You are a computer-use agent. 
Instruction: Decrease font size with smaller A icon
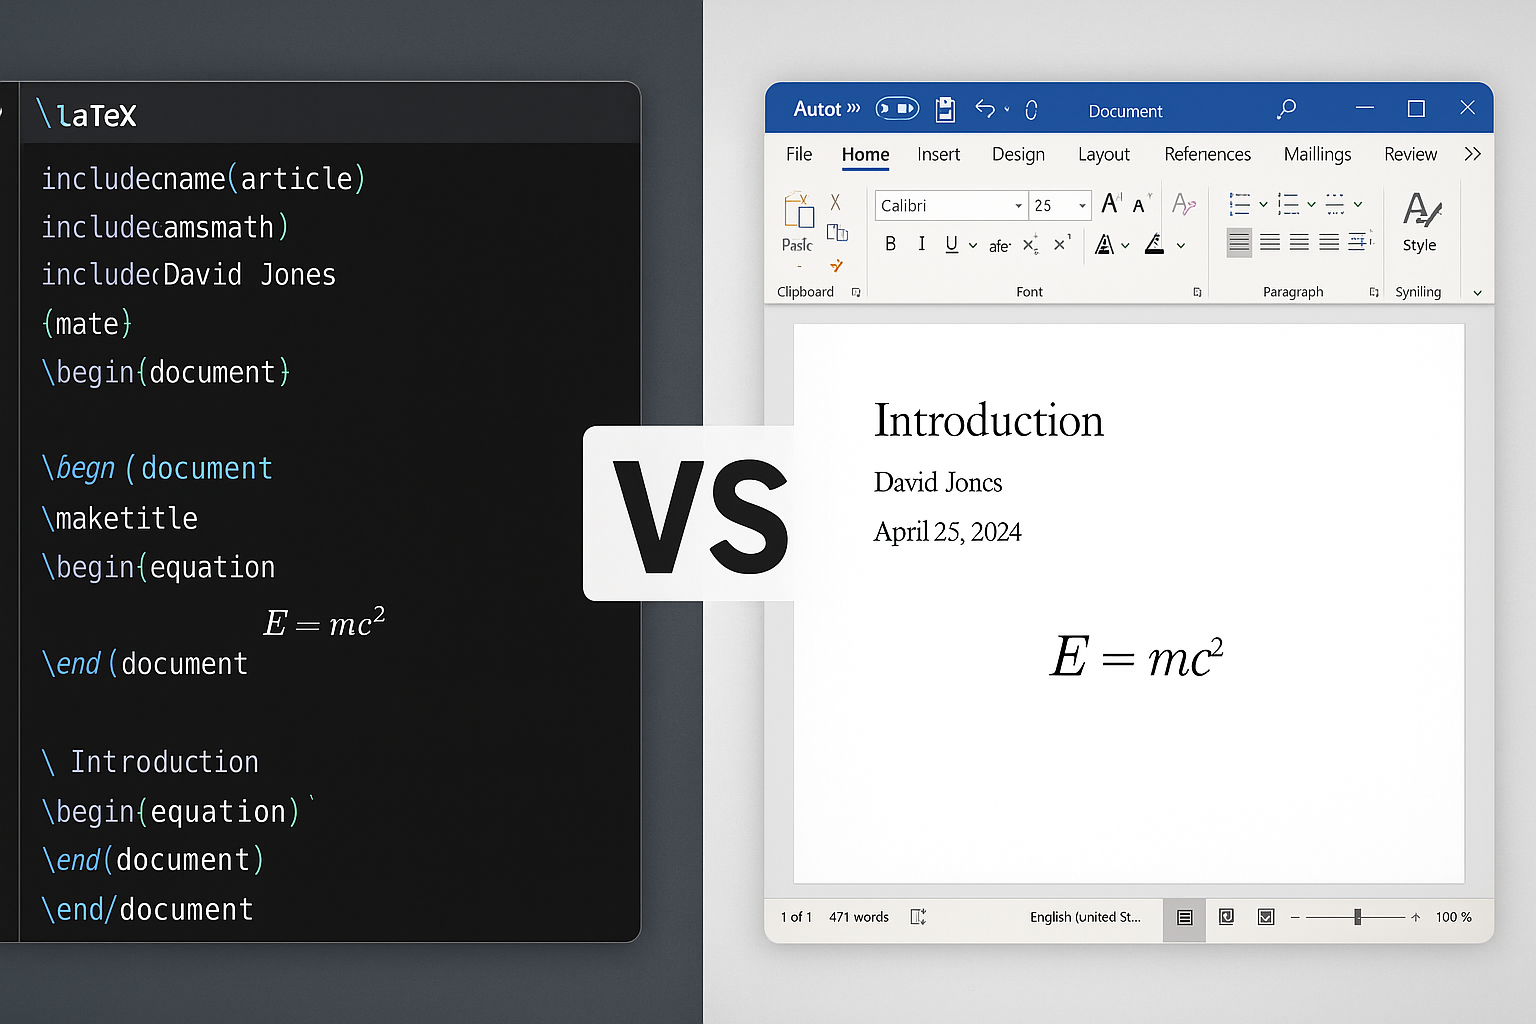pyautogui.click(x=1140, y=205)
